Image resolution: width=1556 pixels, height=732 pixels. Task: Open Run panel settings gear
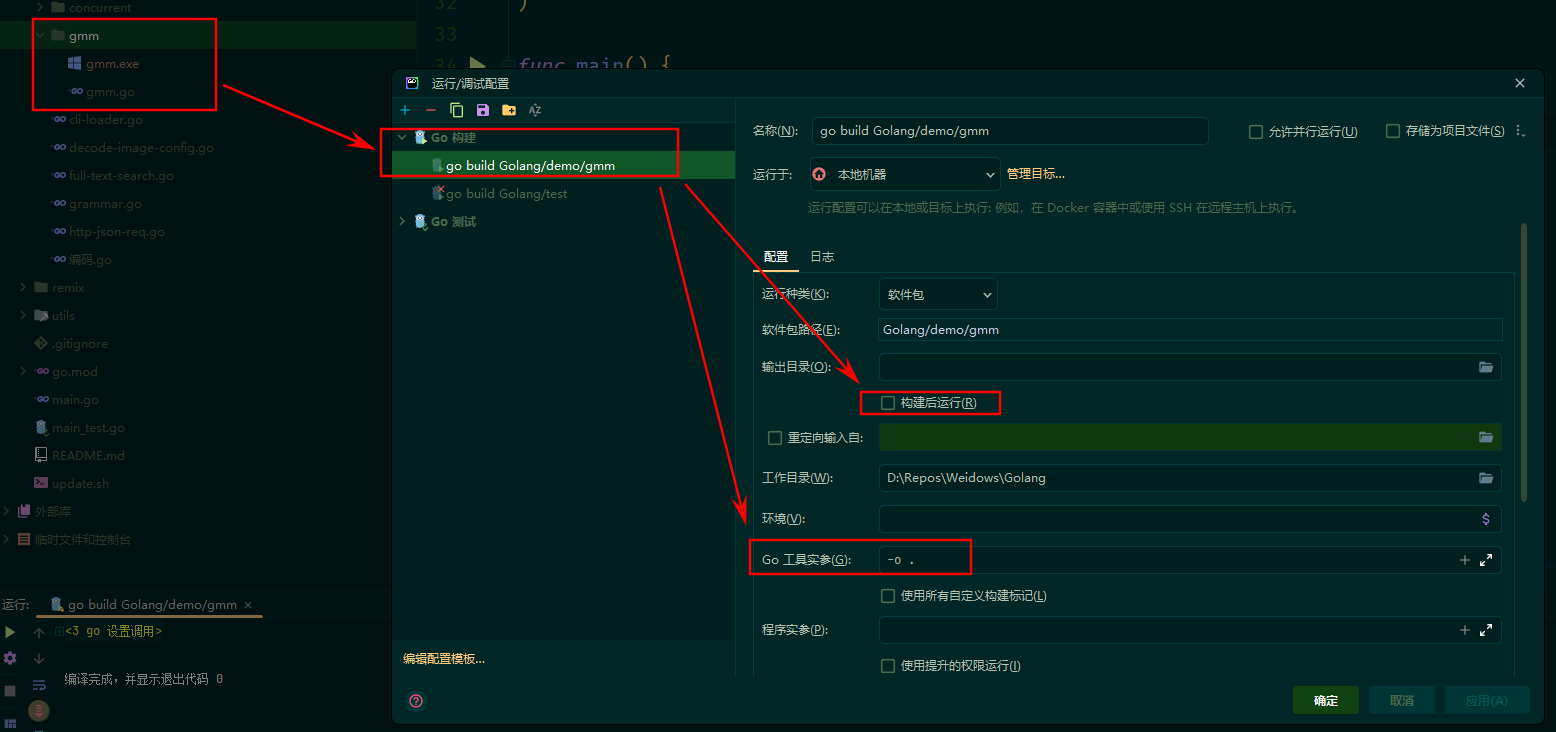pyautogui.click(x=10, y=658)
